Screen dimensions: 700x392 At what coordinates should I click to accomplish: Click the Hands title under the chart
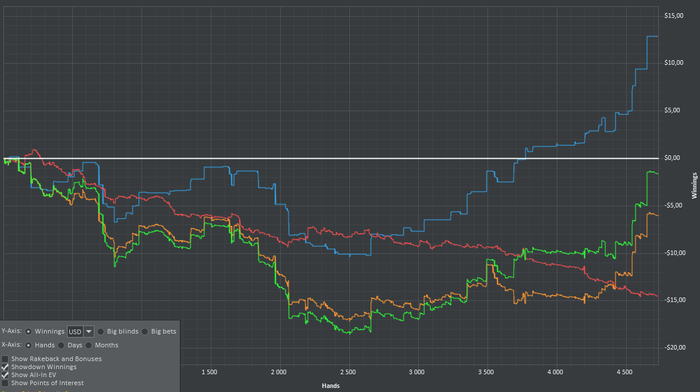pyautogui.click(x=331, y=386)
